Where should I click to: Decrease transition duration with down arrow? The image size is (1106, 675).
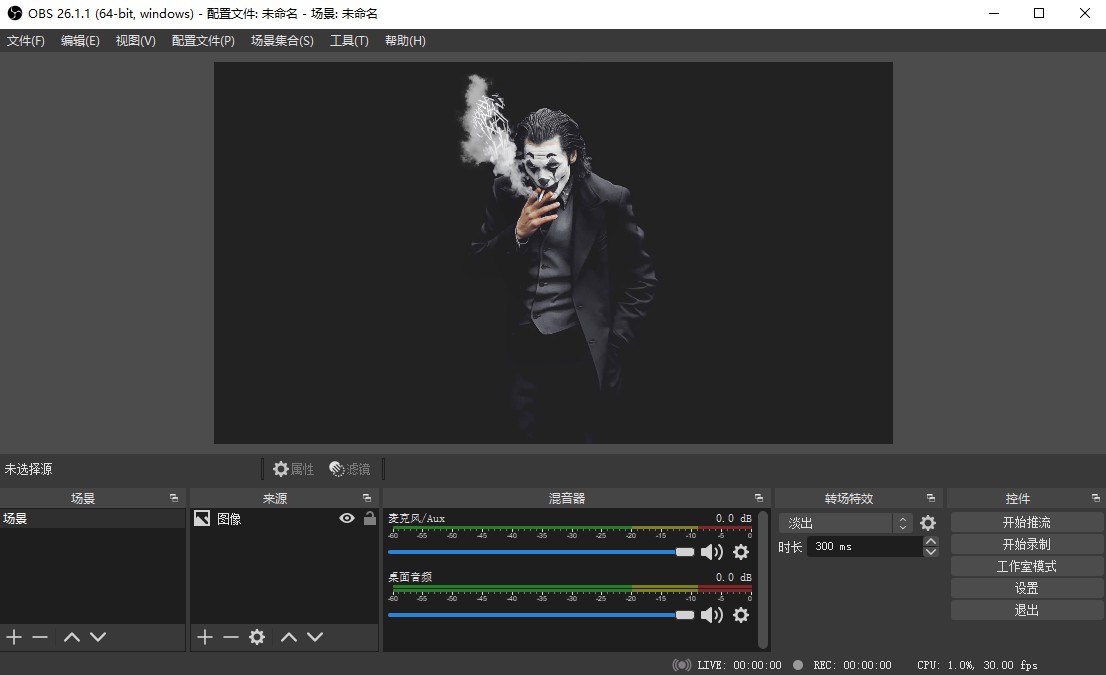(x=931, y=552)
